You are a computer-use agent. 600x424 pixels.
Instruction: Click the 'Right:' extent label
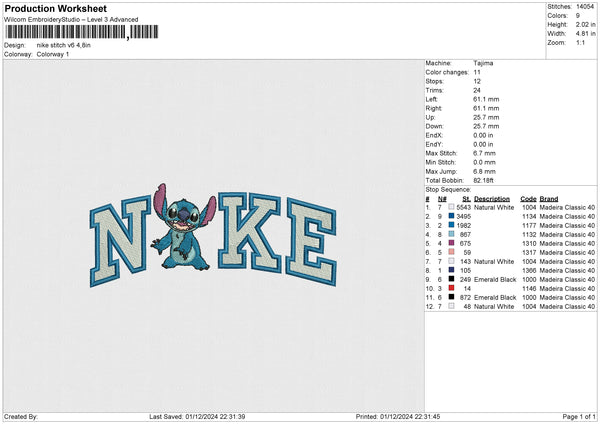pos(434,108)
